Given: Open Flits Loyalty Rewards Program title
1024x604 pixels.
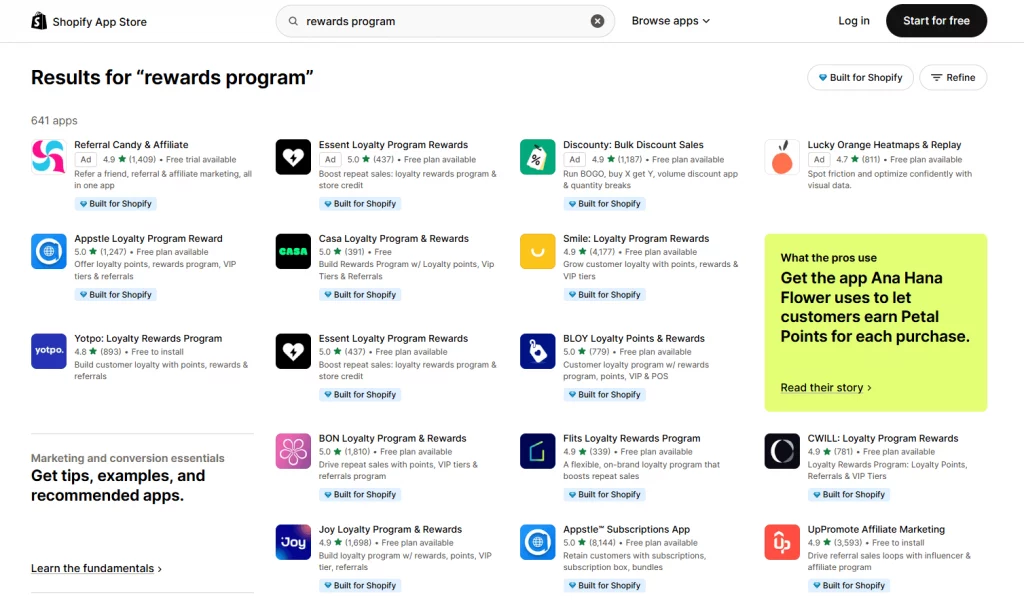Looking at the screenshot, I should click(x=632, y=439).
